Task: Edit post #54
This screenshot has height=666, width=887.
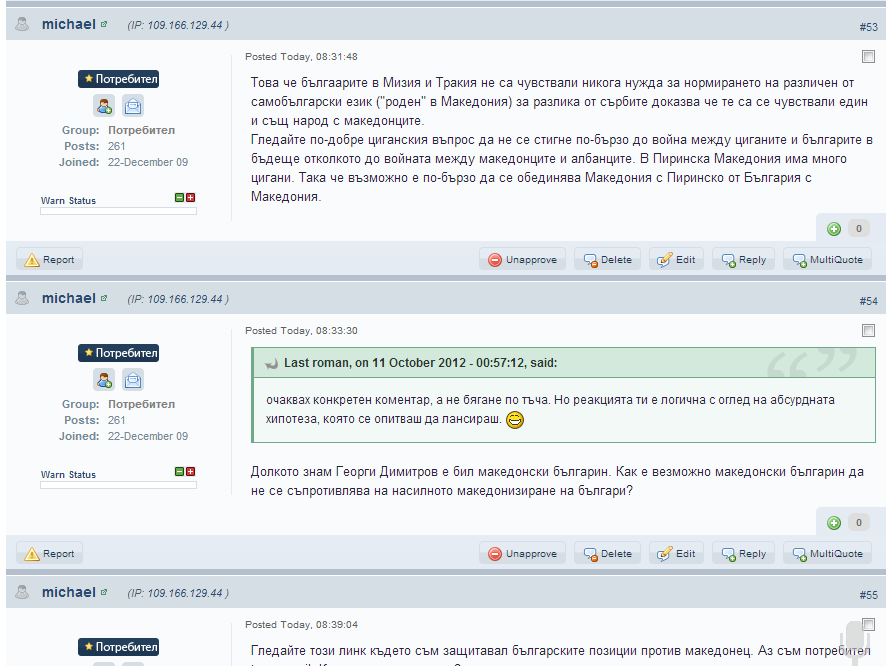Action: coord(676,554)
